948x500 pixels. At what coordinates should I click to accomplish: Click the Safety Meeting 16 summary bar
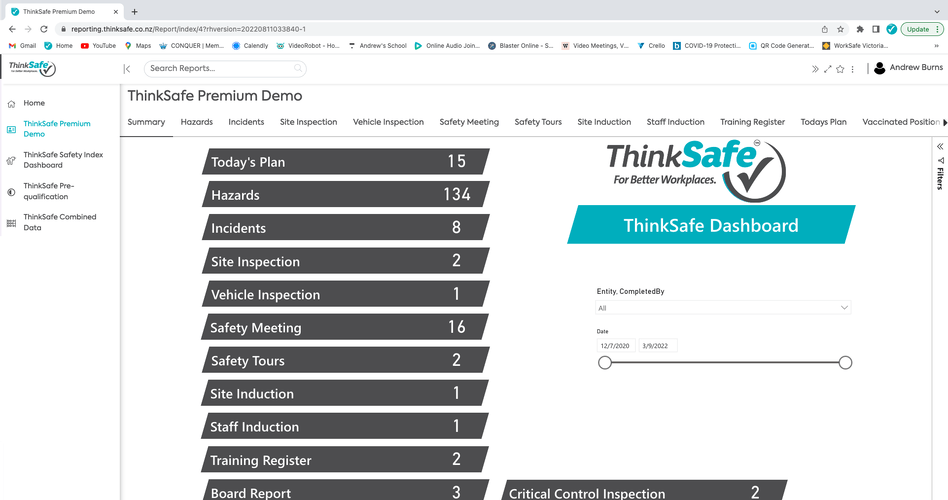pos(345,327)
